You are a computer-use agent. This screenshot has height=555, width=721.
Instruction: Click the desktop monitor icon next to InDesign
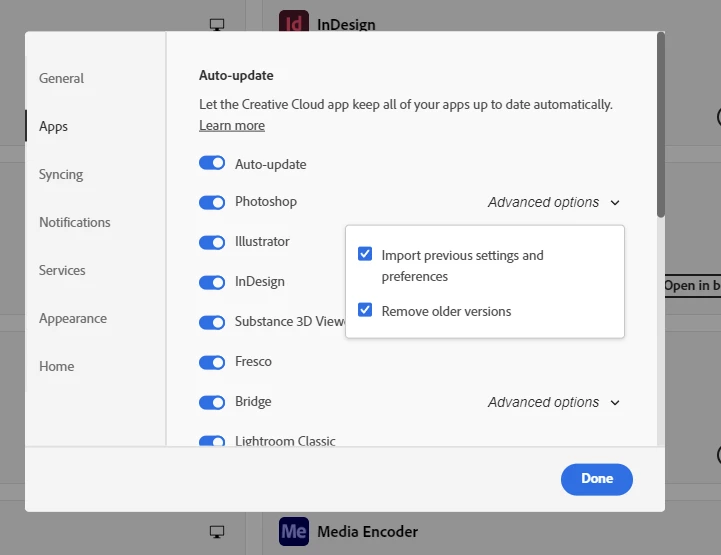tap(217, 24)
